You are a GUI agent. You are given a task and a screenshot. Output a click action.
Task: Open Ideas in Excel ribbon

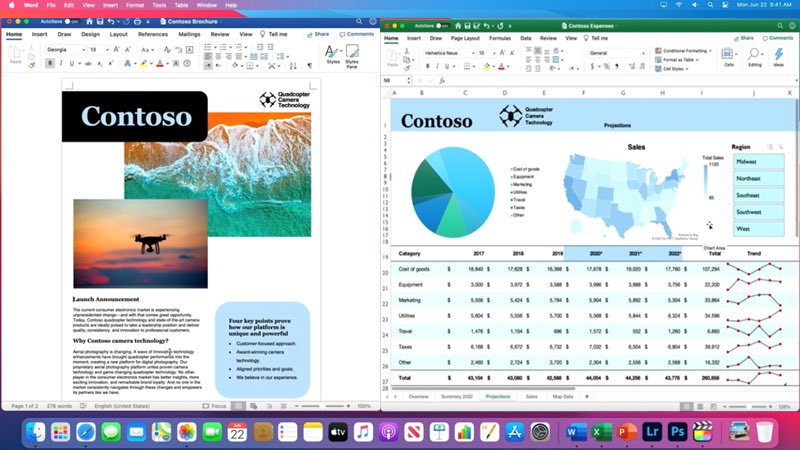(x=779, y=57)
